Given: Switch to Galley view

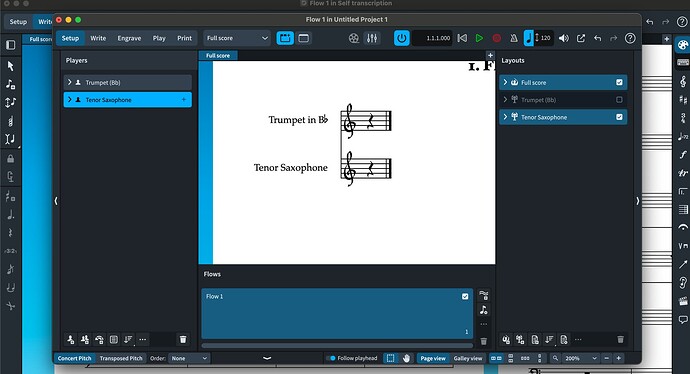Looking at the screenshot, I should (468, 358).
